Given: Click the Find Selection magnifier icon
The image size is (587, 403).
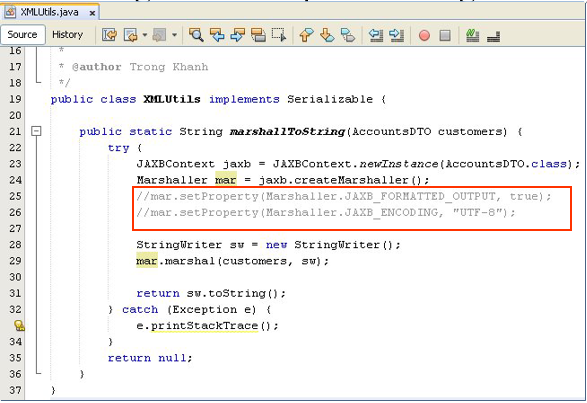Looking at the screenshot, I should pos(196,35).
